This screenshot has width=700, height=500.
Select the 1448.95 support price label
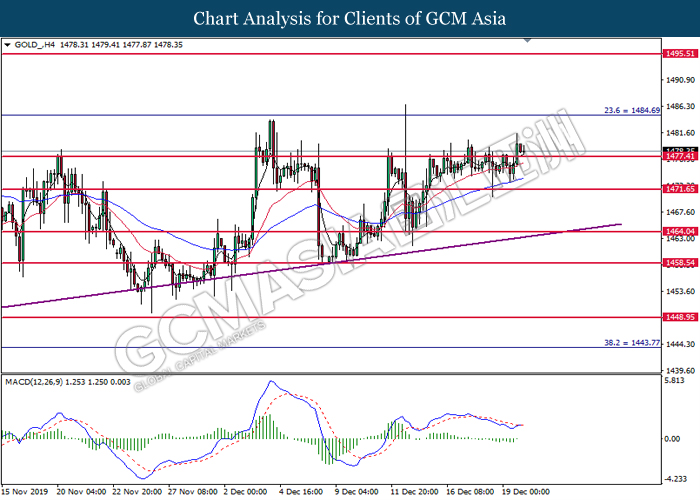pyautogui.click(x=680, y=317)
